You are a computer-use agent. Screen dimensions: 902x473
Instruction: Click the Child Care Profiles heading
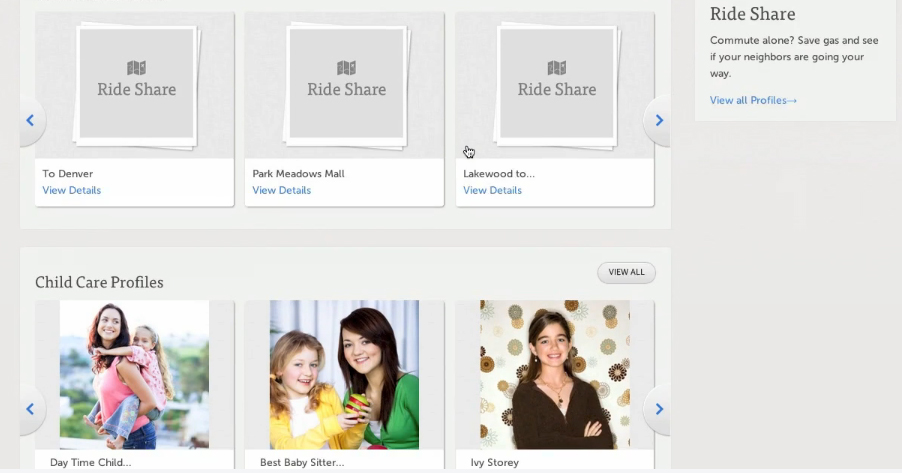99,282
